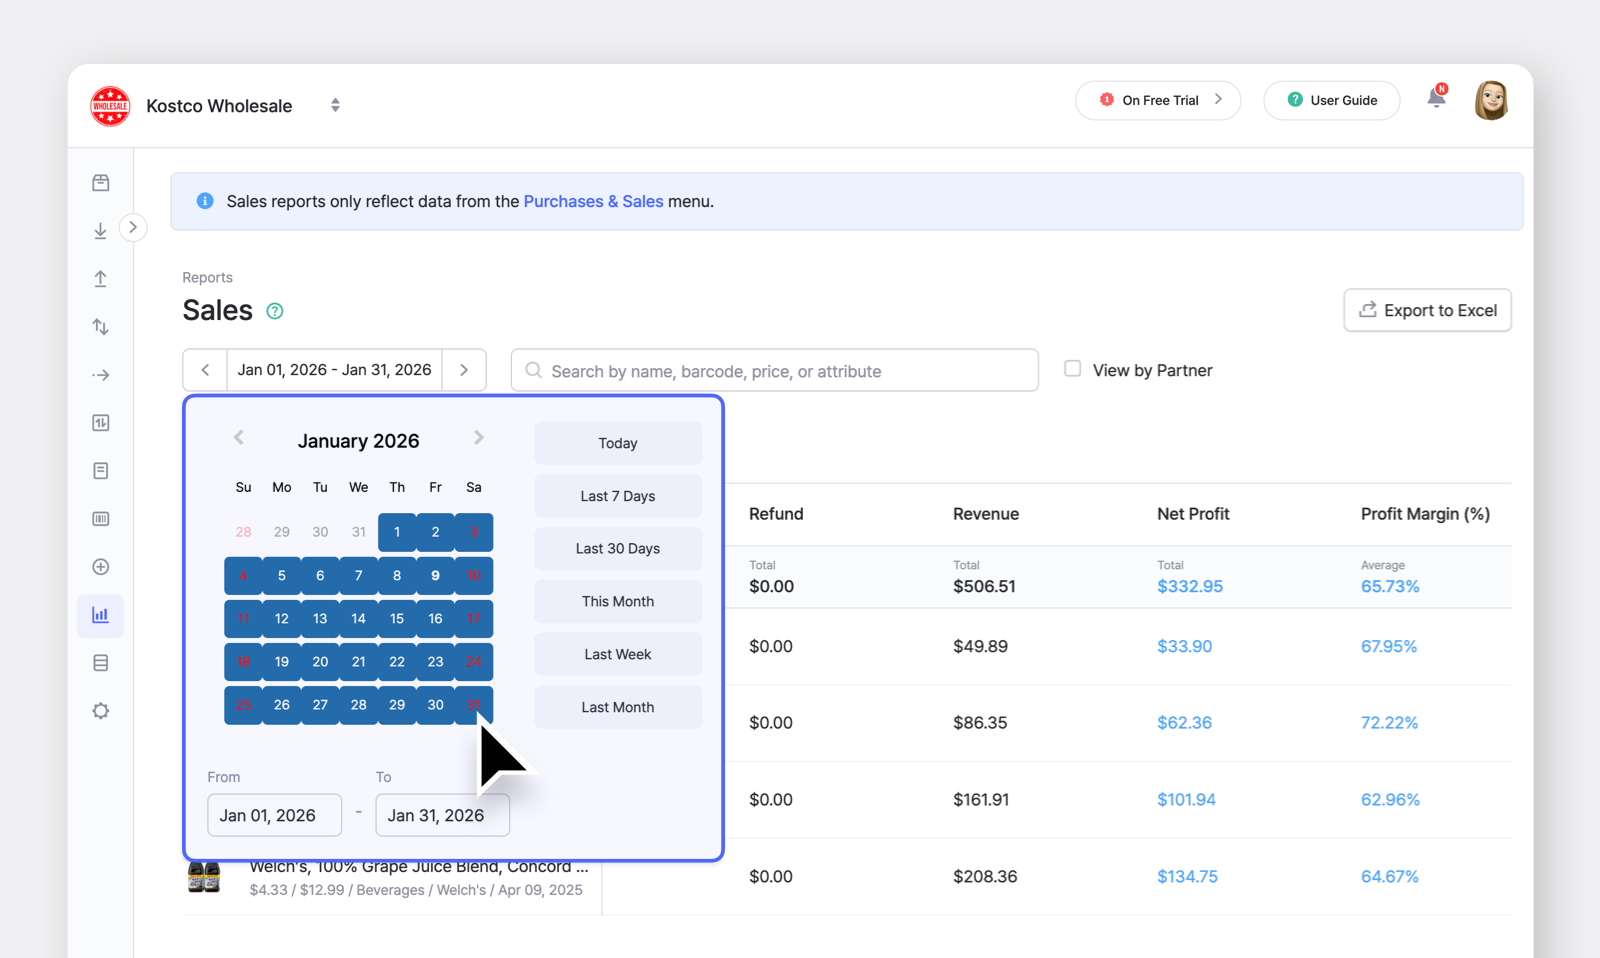Enable the View by Partner checkbox
Image resolution: width=1600 pixels, height=958 pixels.
[1071, 368]
